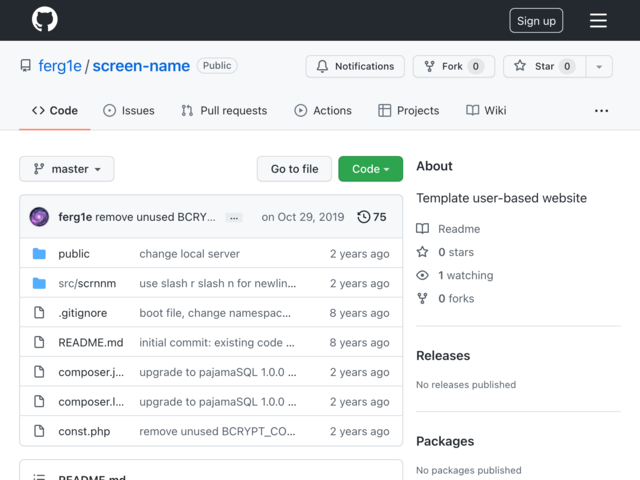640x480 pixels.
Task: Open the src/scrnnm folder link
Action: pos(87,283)
